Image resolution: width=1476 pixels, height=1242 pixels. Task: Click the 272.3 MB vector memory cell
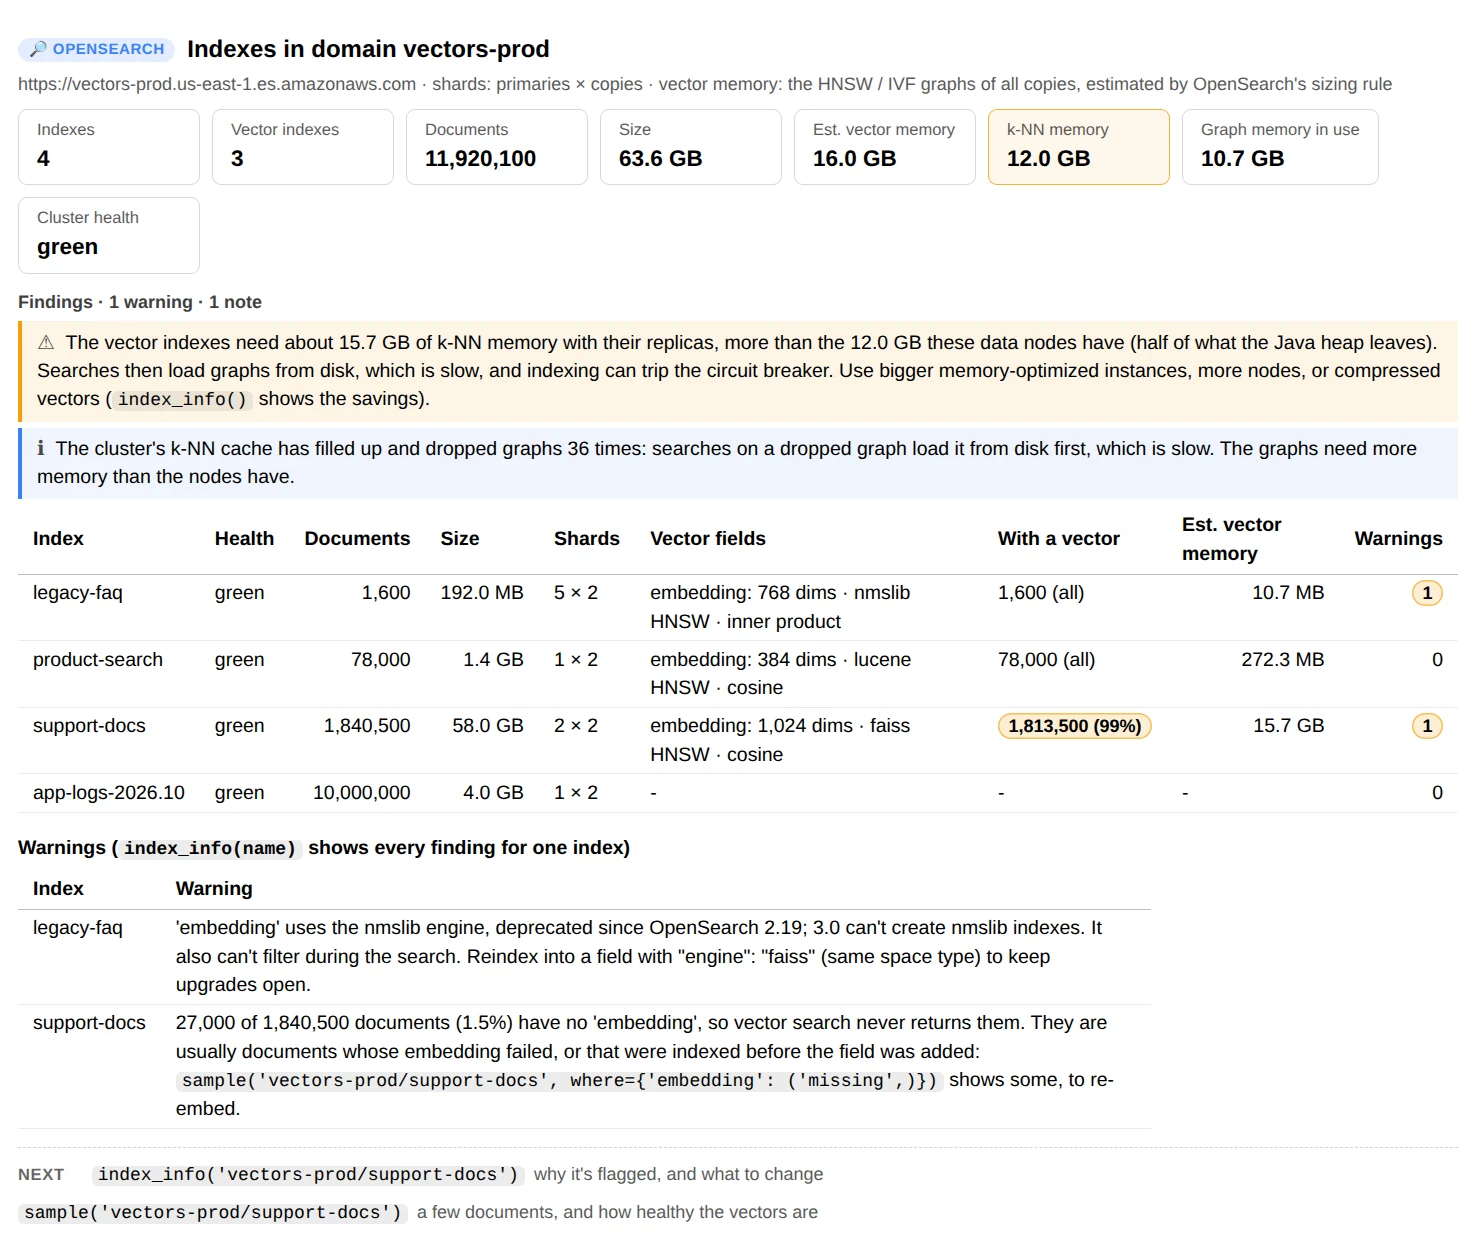1283,660
